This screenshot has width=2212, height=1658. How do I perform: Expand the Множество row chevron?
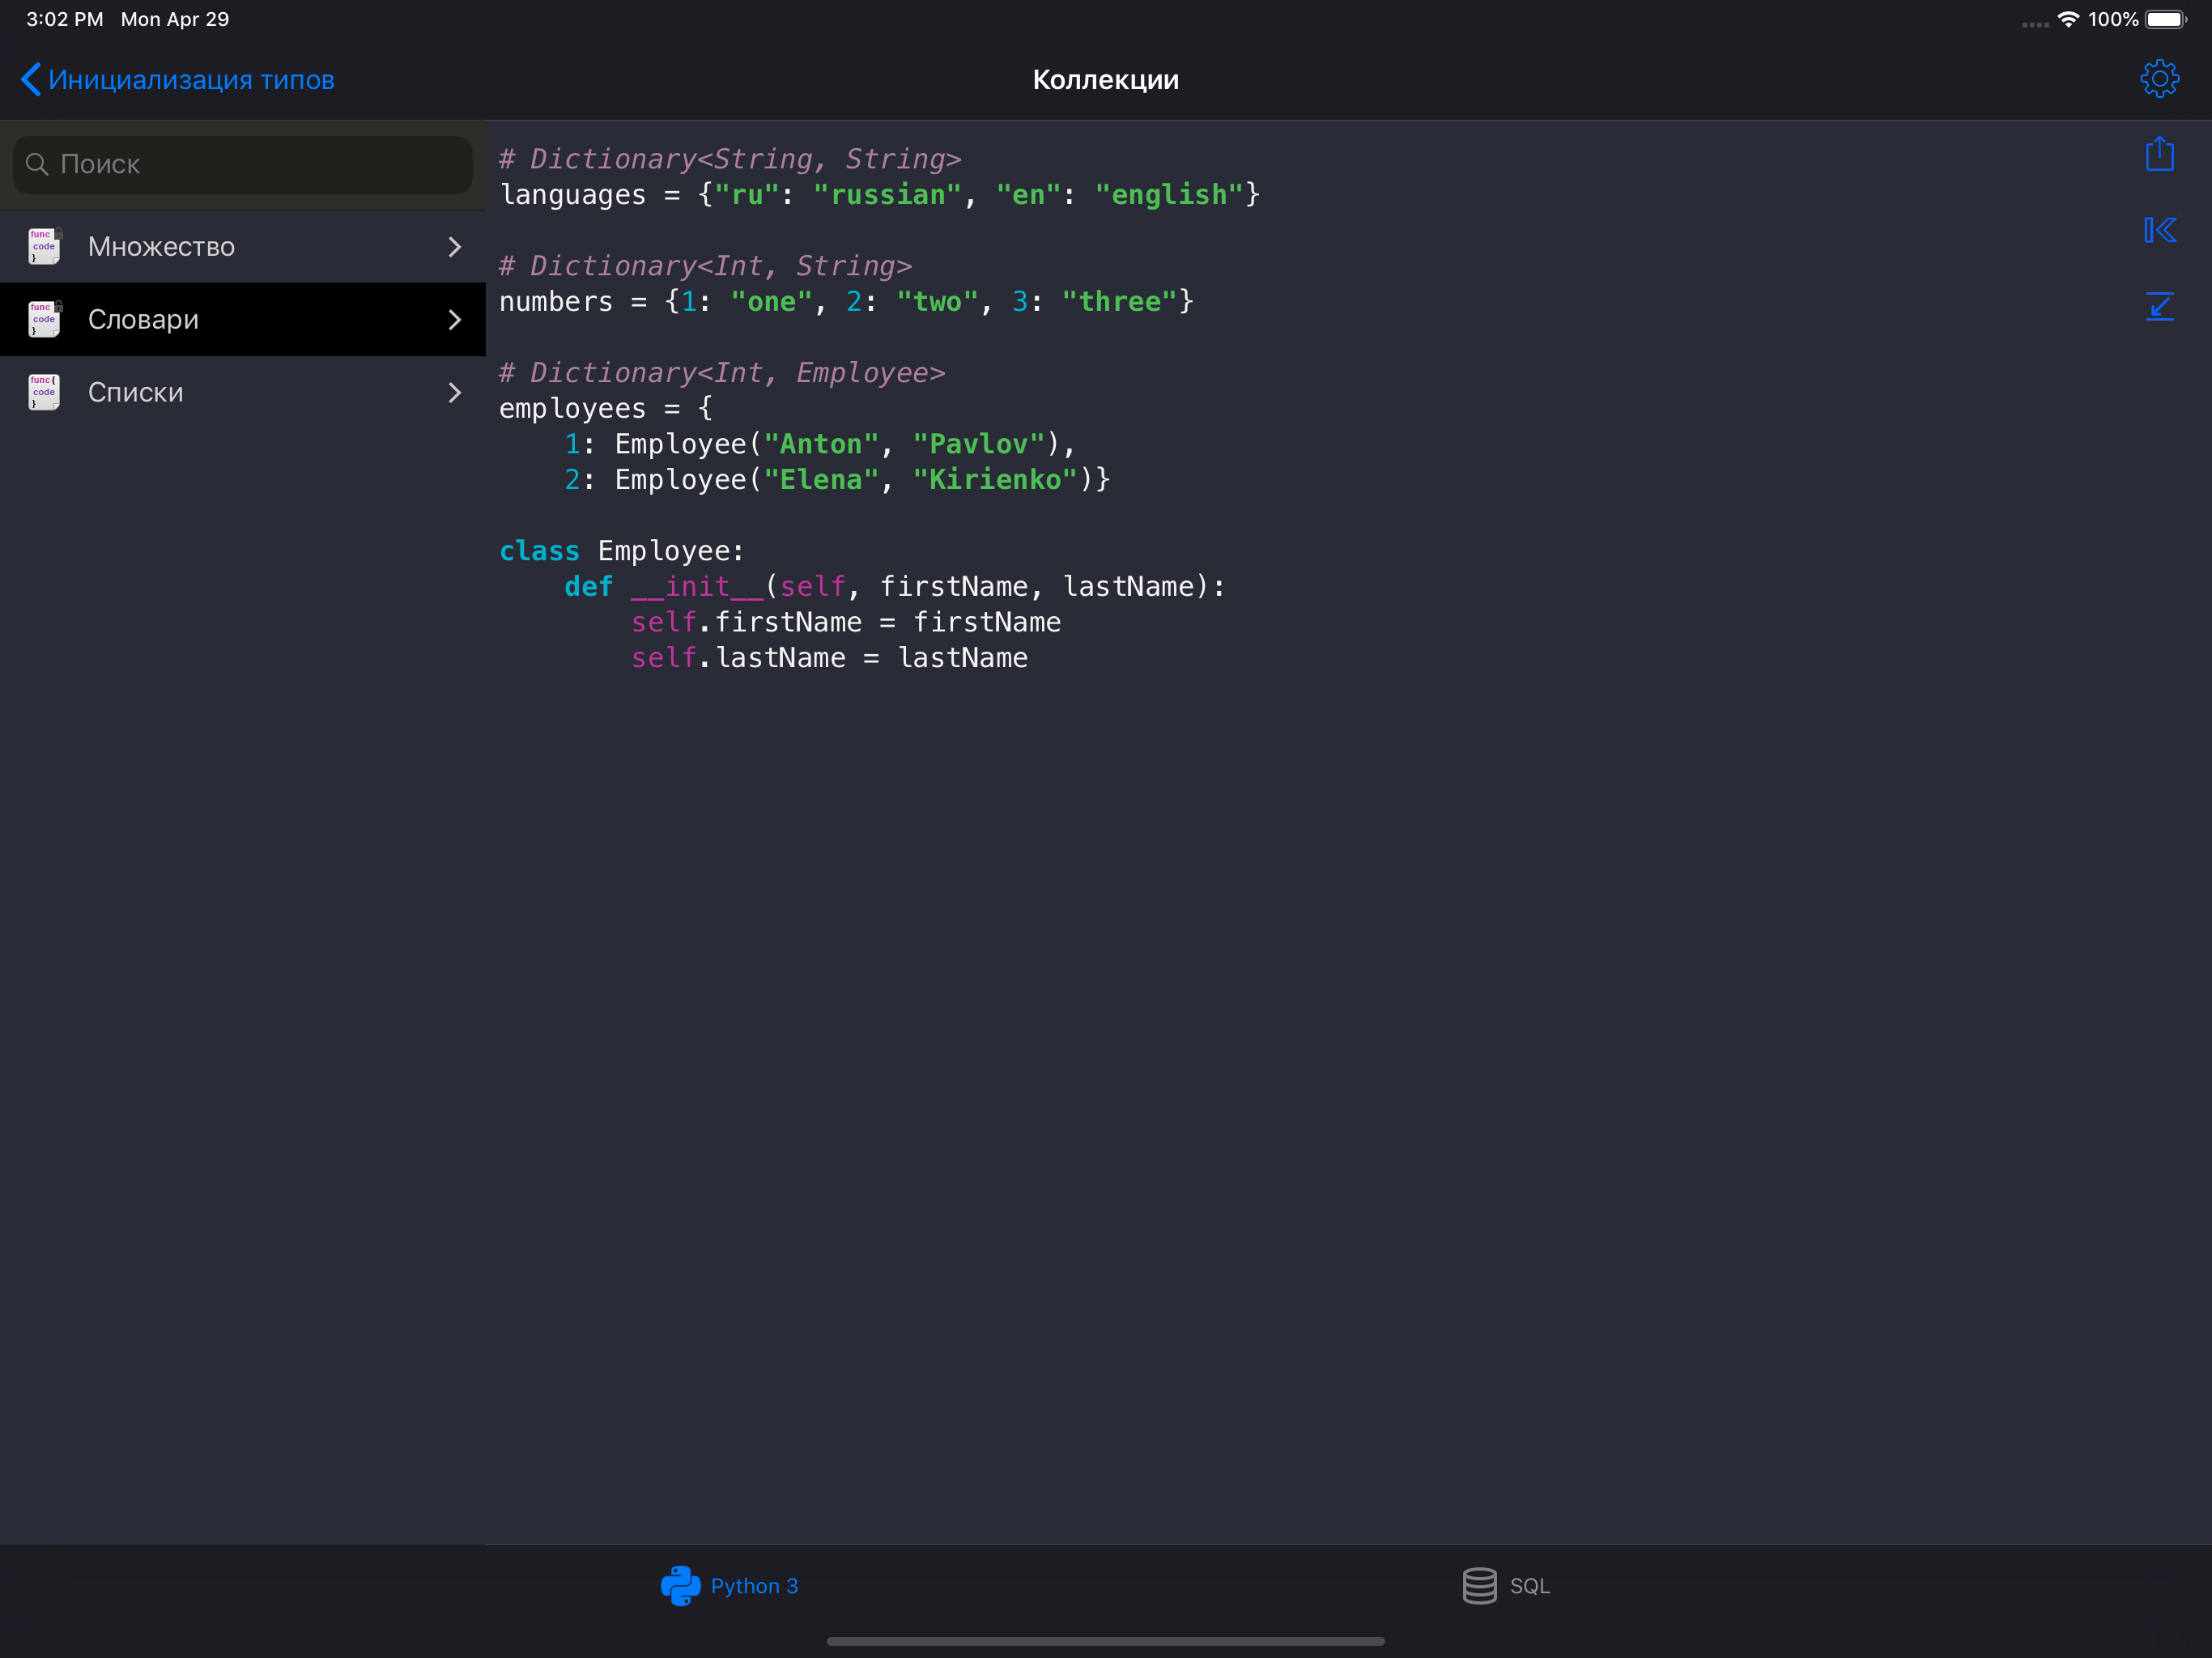pos(455,246)
